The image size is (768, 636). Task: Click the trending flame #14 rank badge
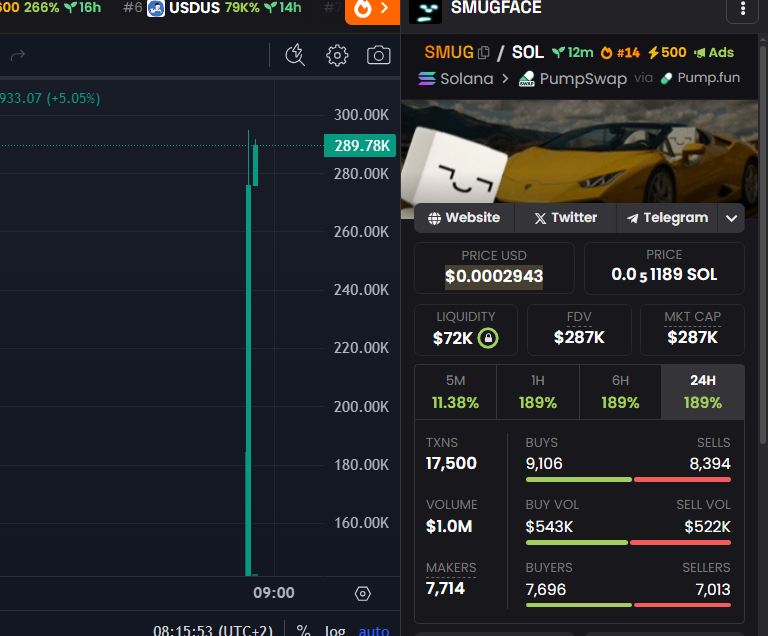620,52
